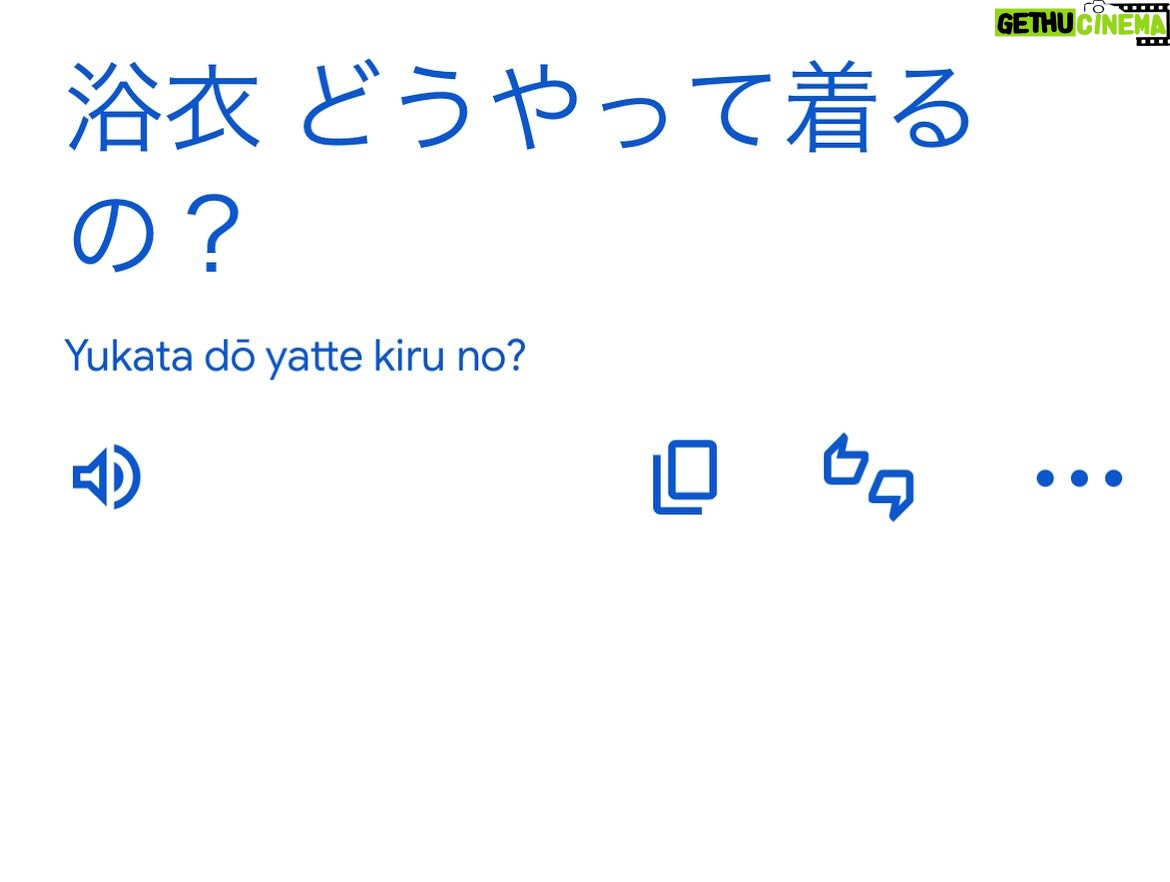Click the romanized word yatte
This screenshot has height=882, width=1170.
coord(314,358)
